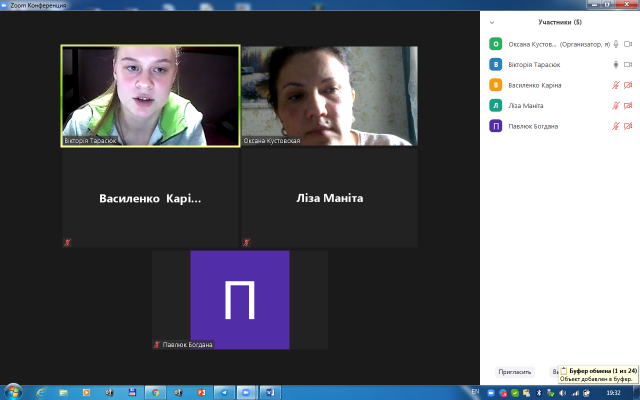Toggle microphone for Вікторія Тарасюк in list

pos(616,64)
